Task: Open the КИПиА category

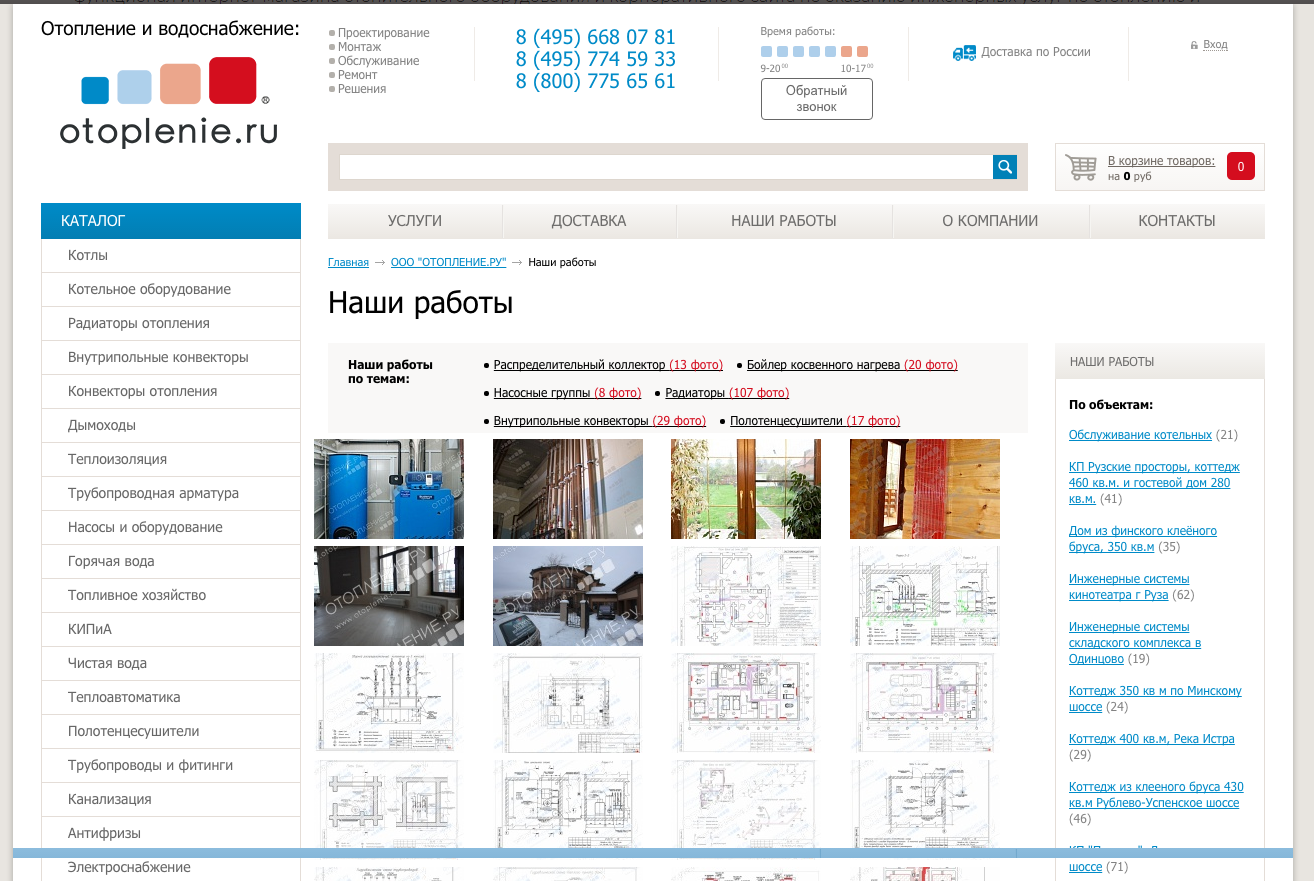Action: pos(171,630)
